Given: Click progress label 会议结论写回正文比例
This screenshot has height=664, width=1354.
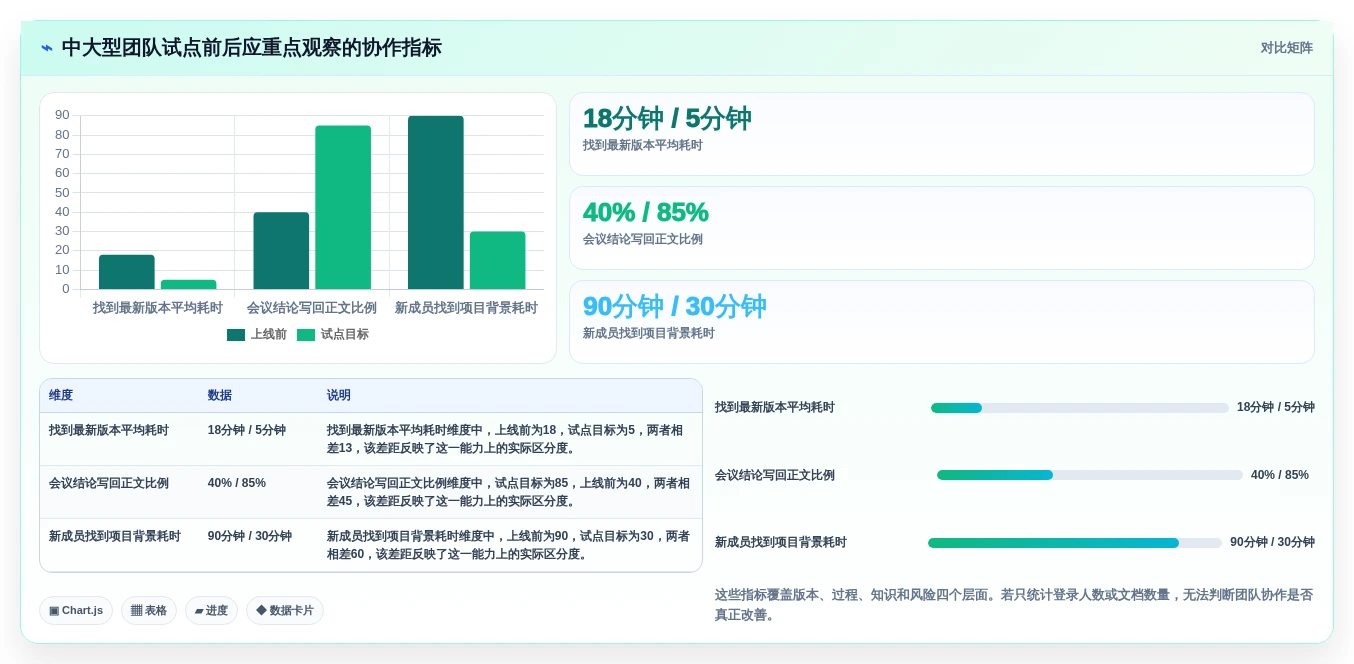Looking at the screenshot, I should [775, 475].
